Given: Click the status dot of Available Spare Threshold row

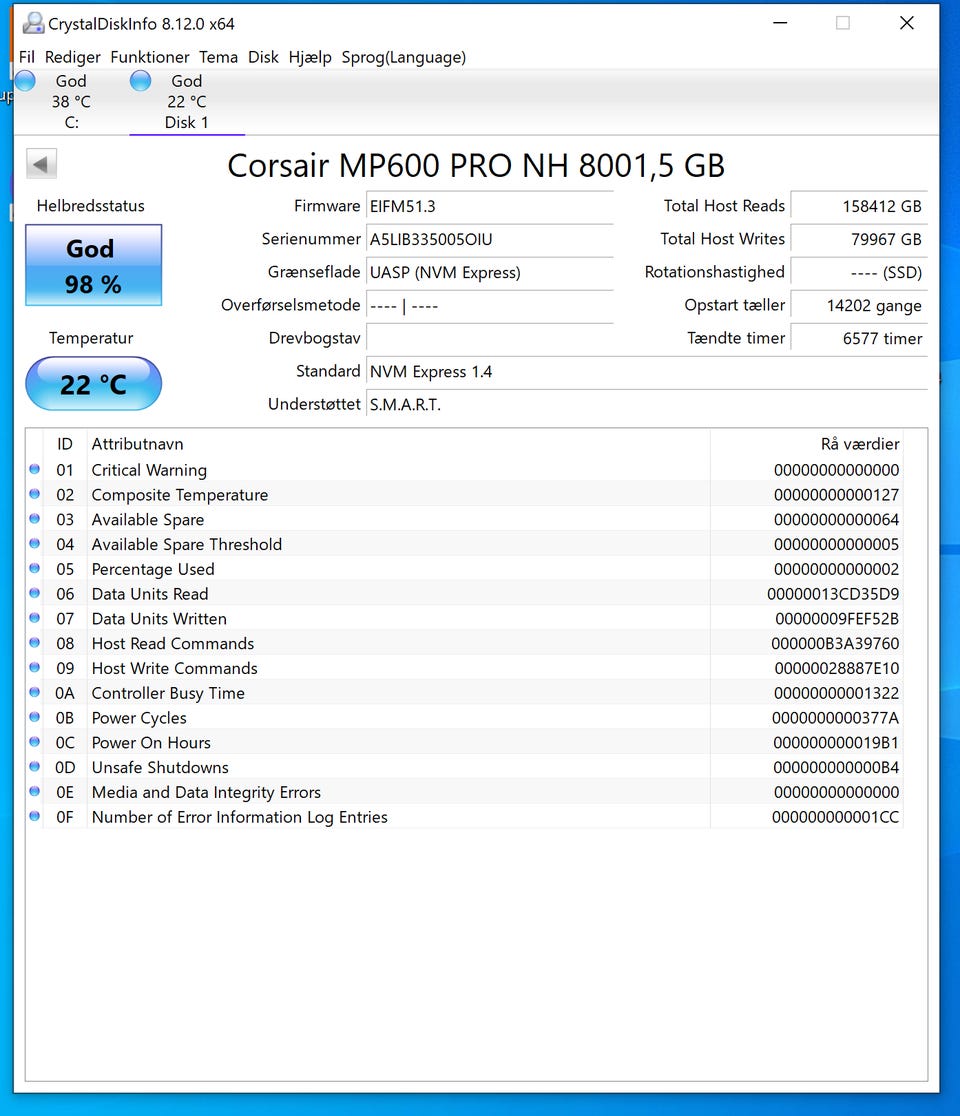Looking at the screenshot, I should coord(34,544).
